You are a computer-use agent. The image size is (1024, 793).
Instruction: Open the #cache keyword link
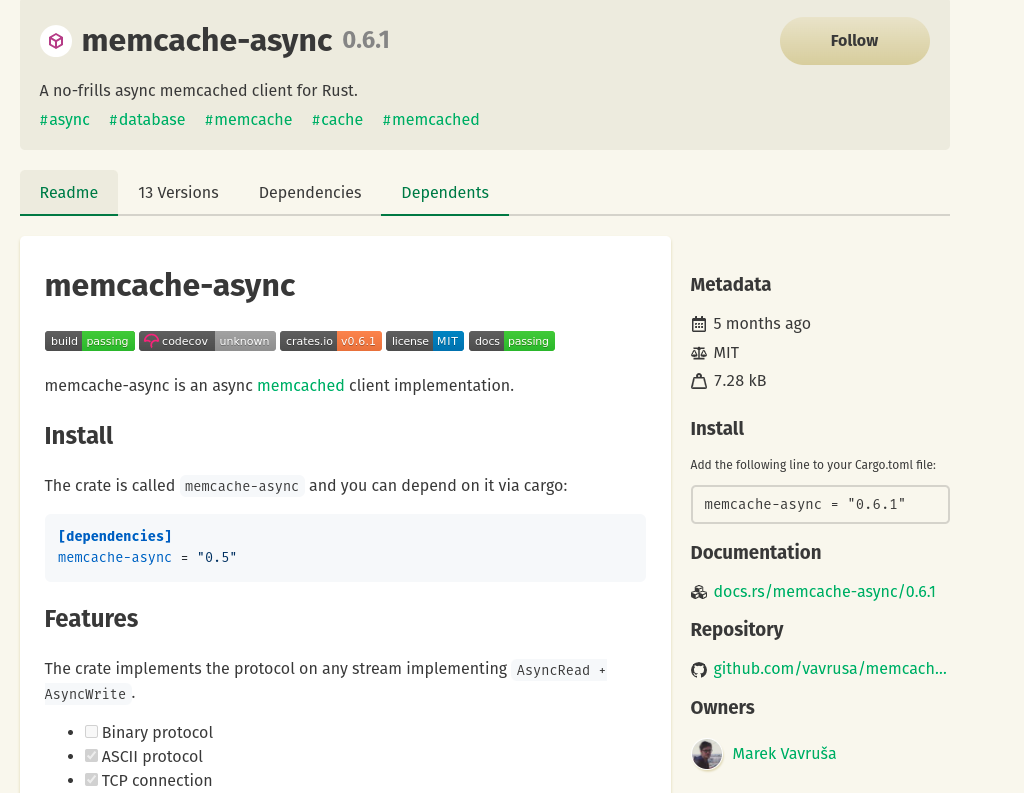pyautogui.click(x=337, y=120)
